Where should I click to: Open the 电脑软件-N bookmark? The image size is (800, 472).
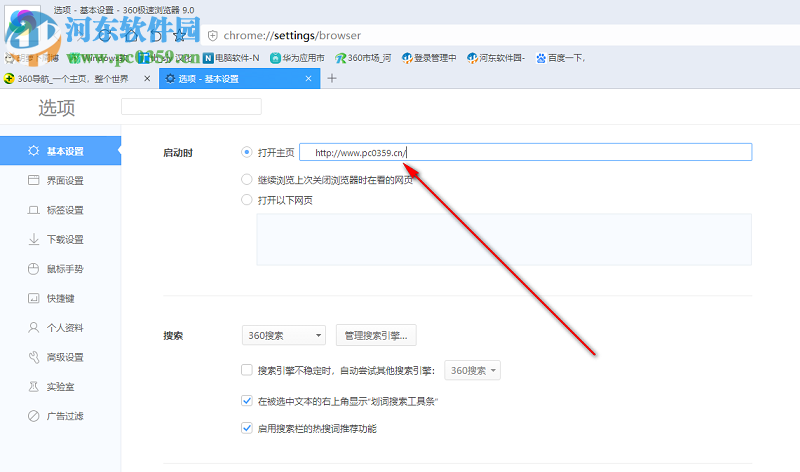pos(231,58)
